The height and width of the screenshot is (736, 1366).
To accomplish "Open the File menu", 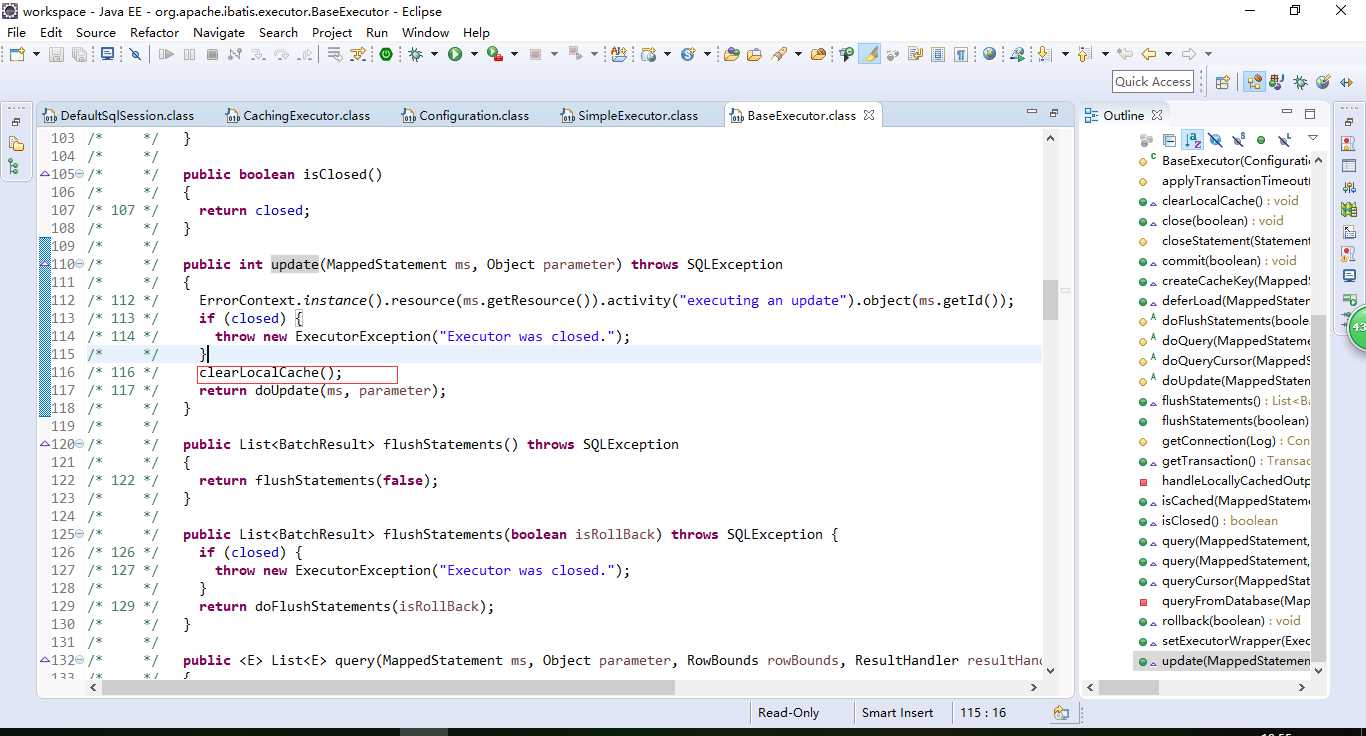I will (16, 32).
